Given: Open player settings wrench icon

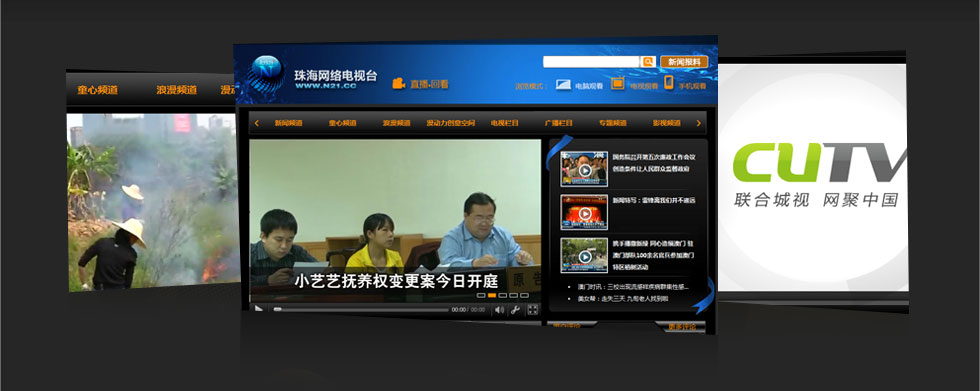Looking at the screenshot, I should pos(516,309).
